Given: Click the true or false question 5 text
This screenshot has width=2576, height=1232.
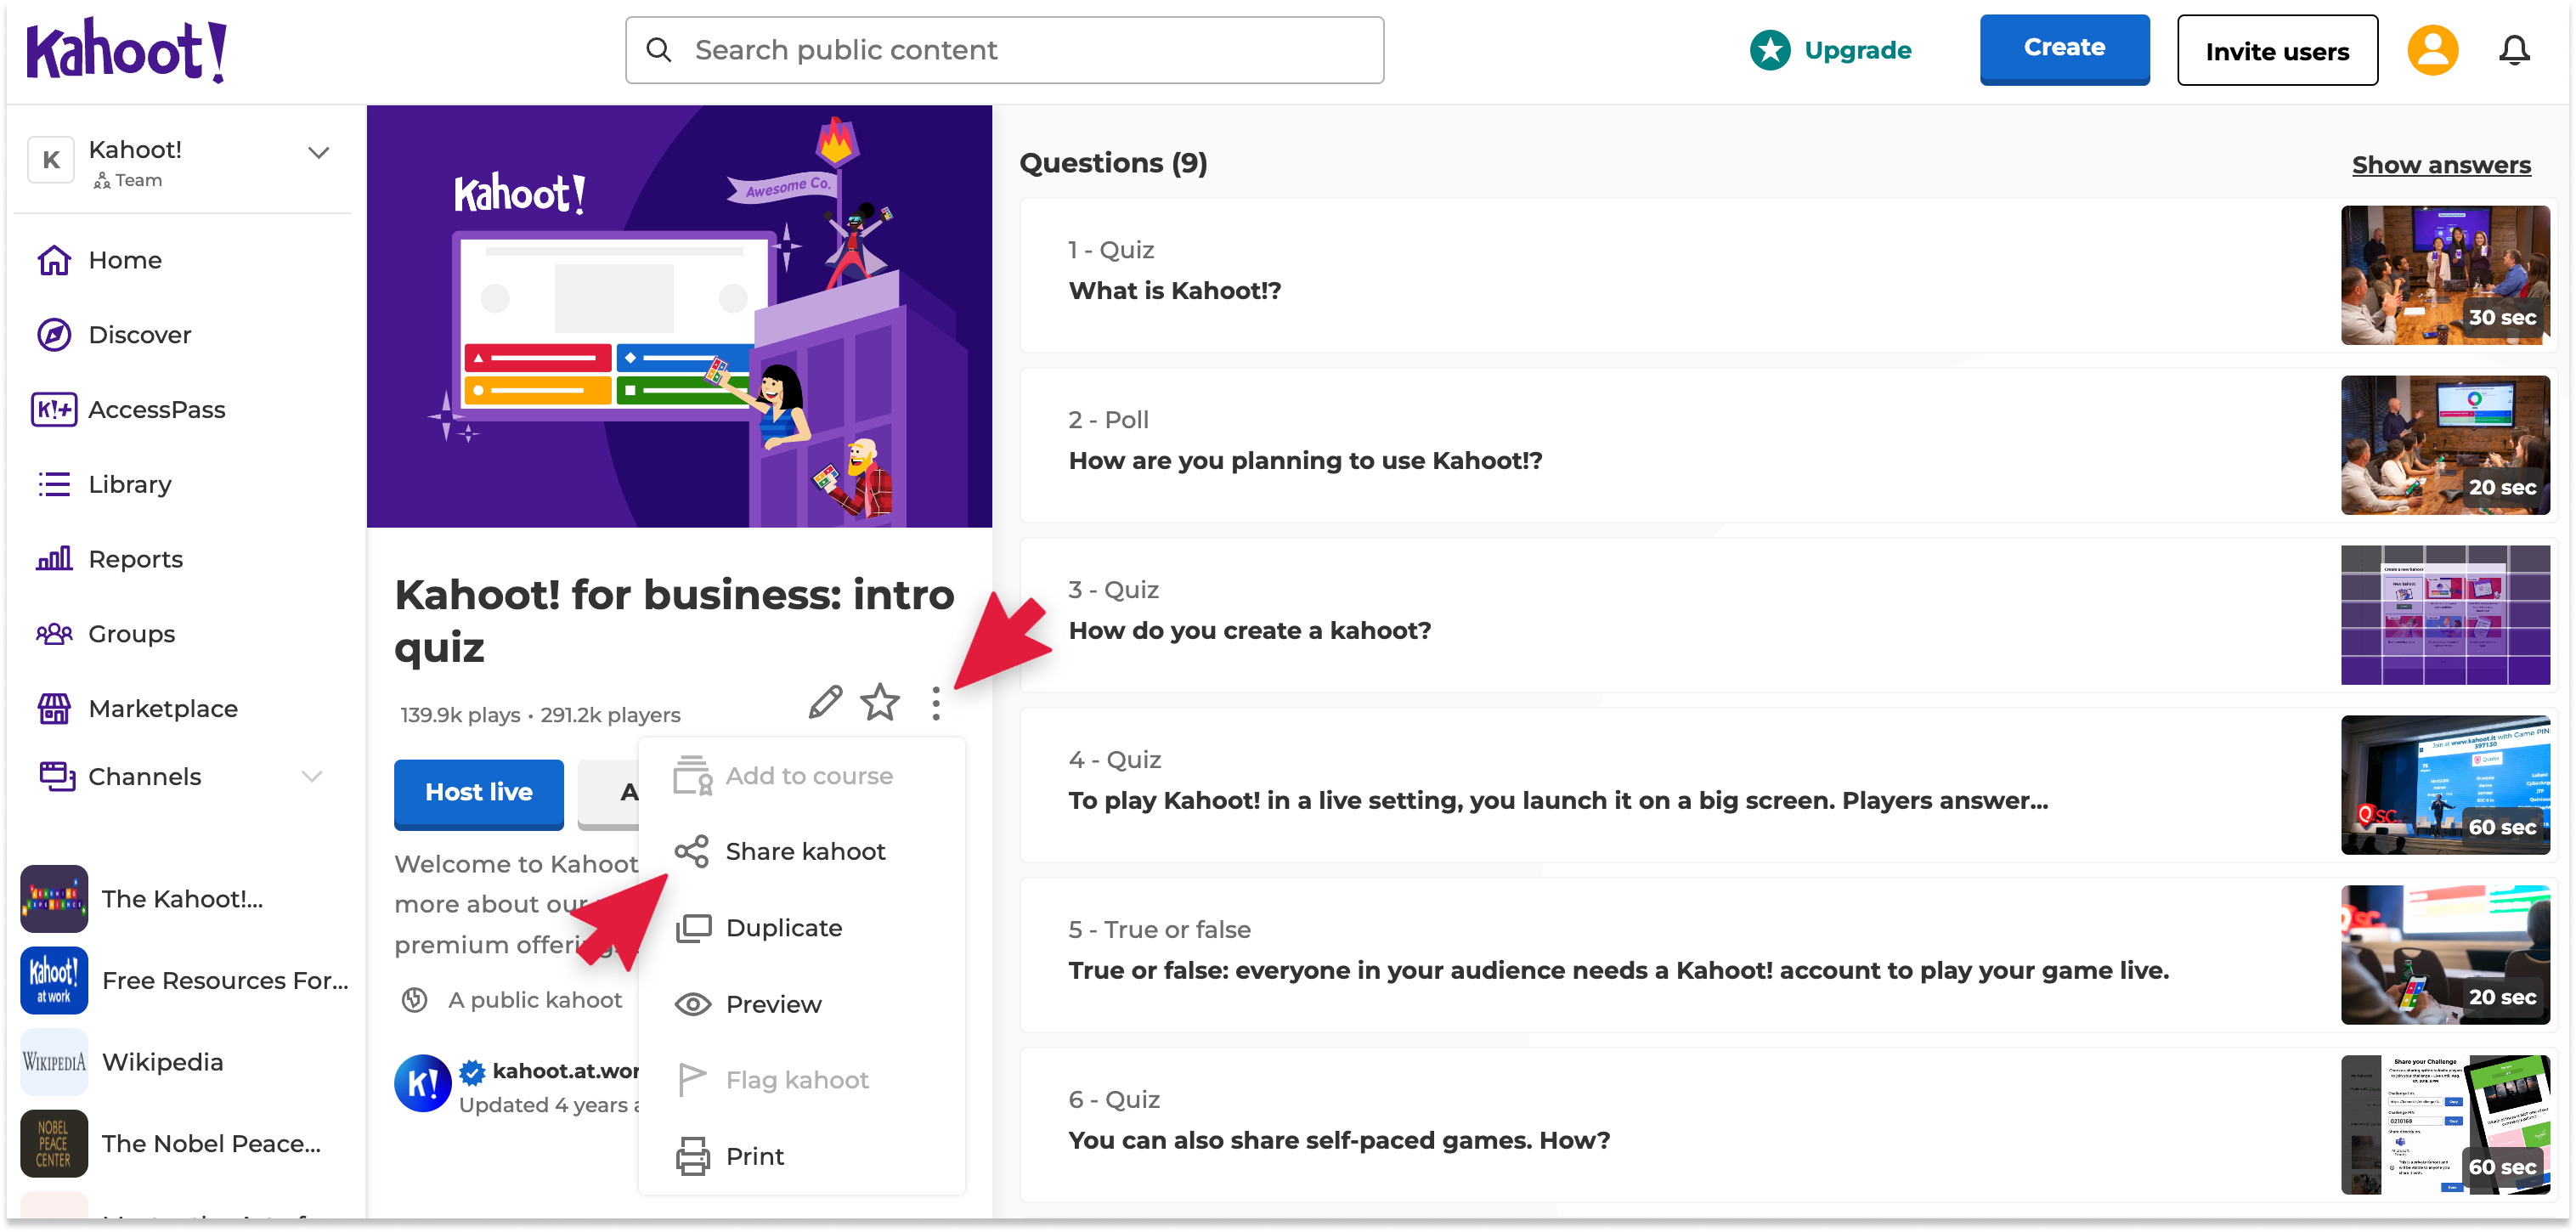Looking at the screenshot, I should coord(1618,971).
